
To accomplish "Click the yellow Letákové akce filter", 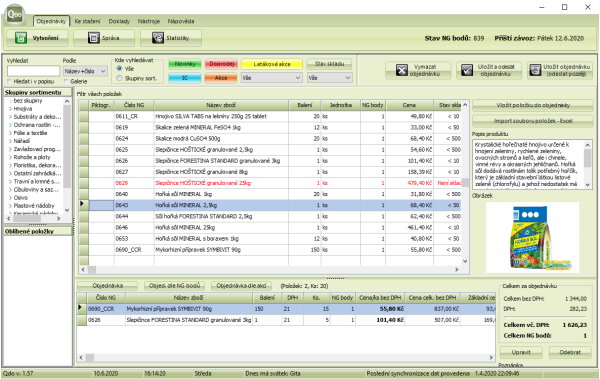I will [x=272, y=64].
